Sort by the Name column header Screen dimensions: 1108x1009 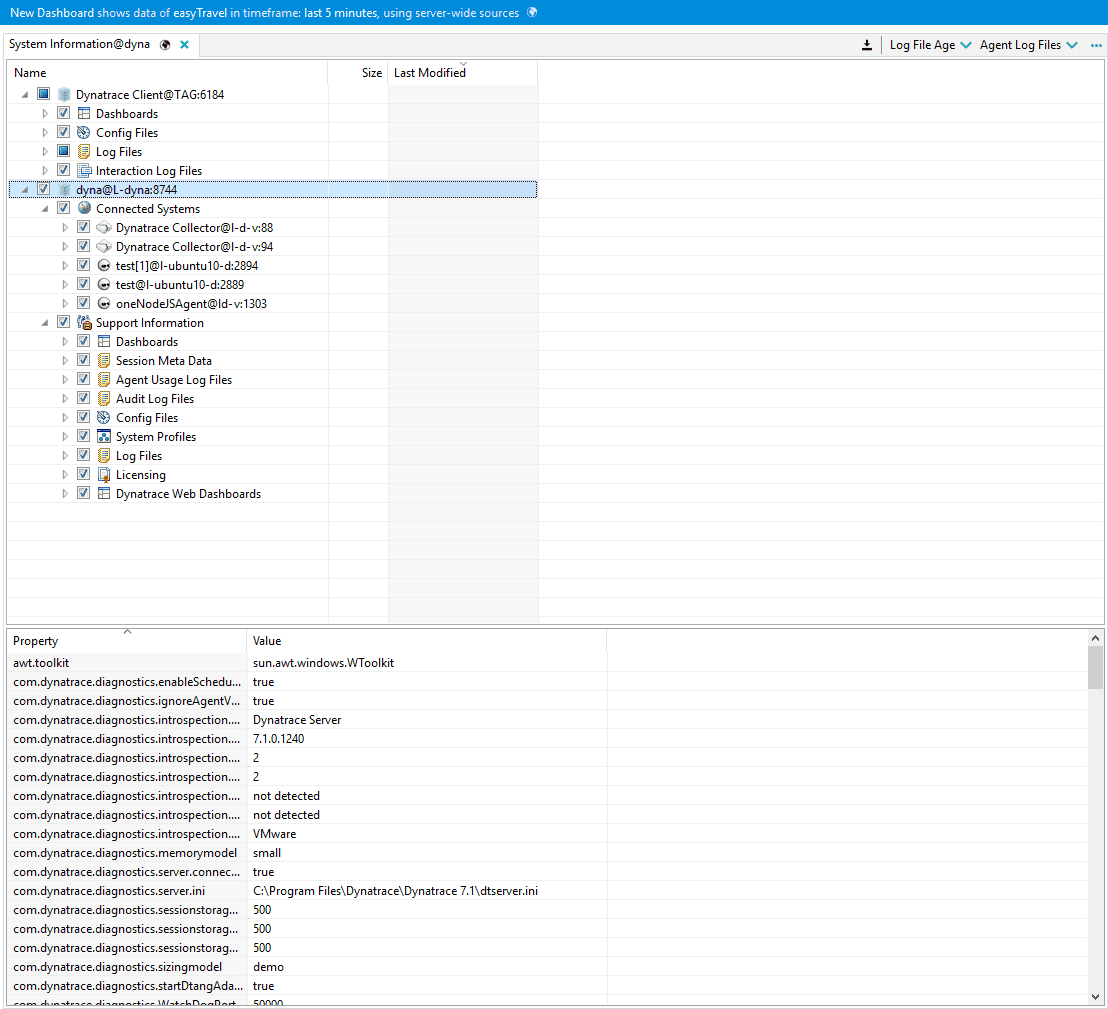pyautogui.click(x=167, y=73)
